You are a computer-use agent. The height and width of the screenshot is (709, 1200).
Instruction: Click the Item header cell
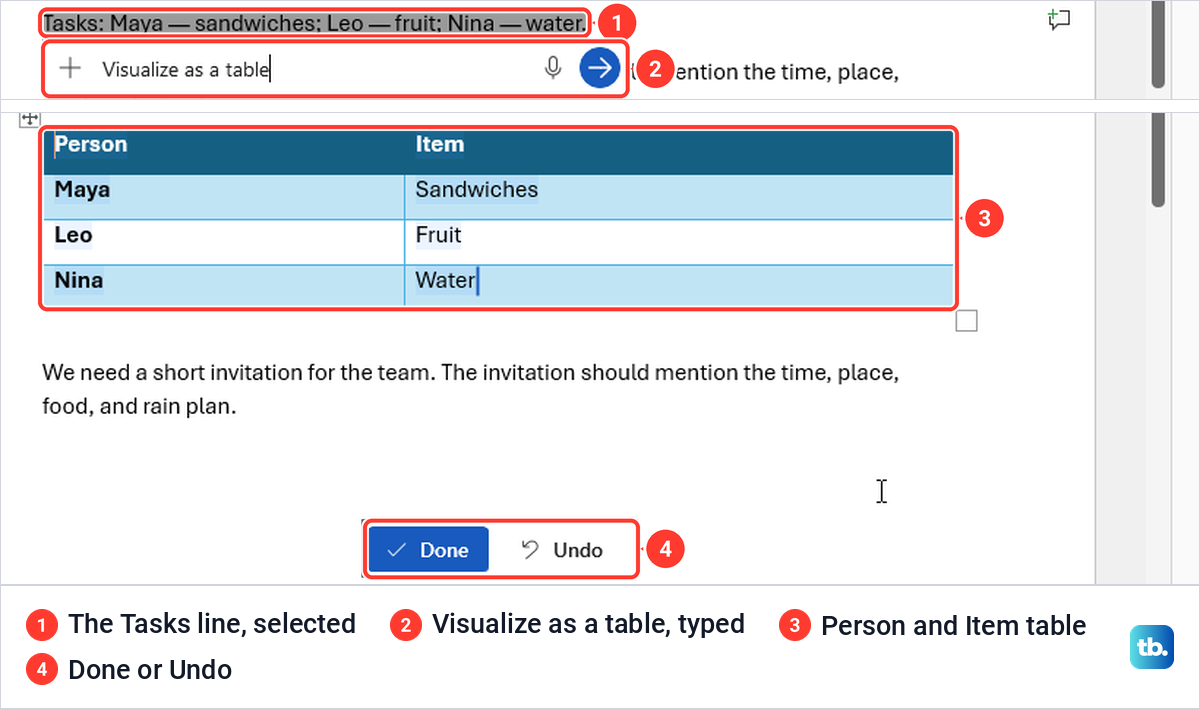(x=679, y=152)
